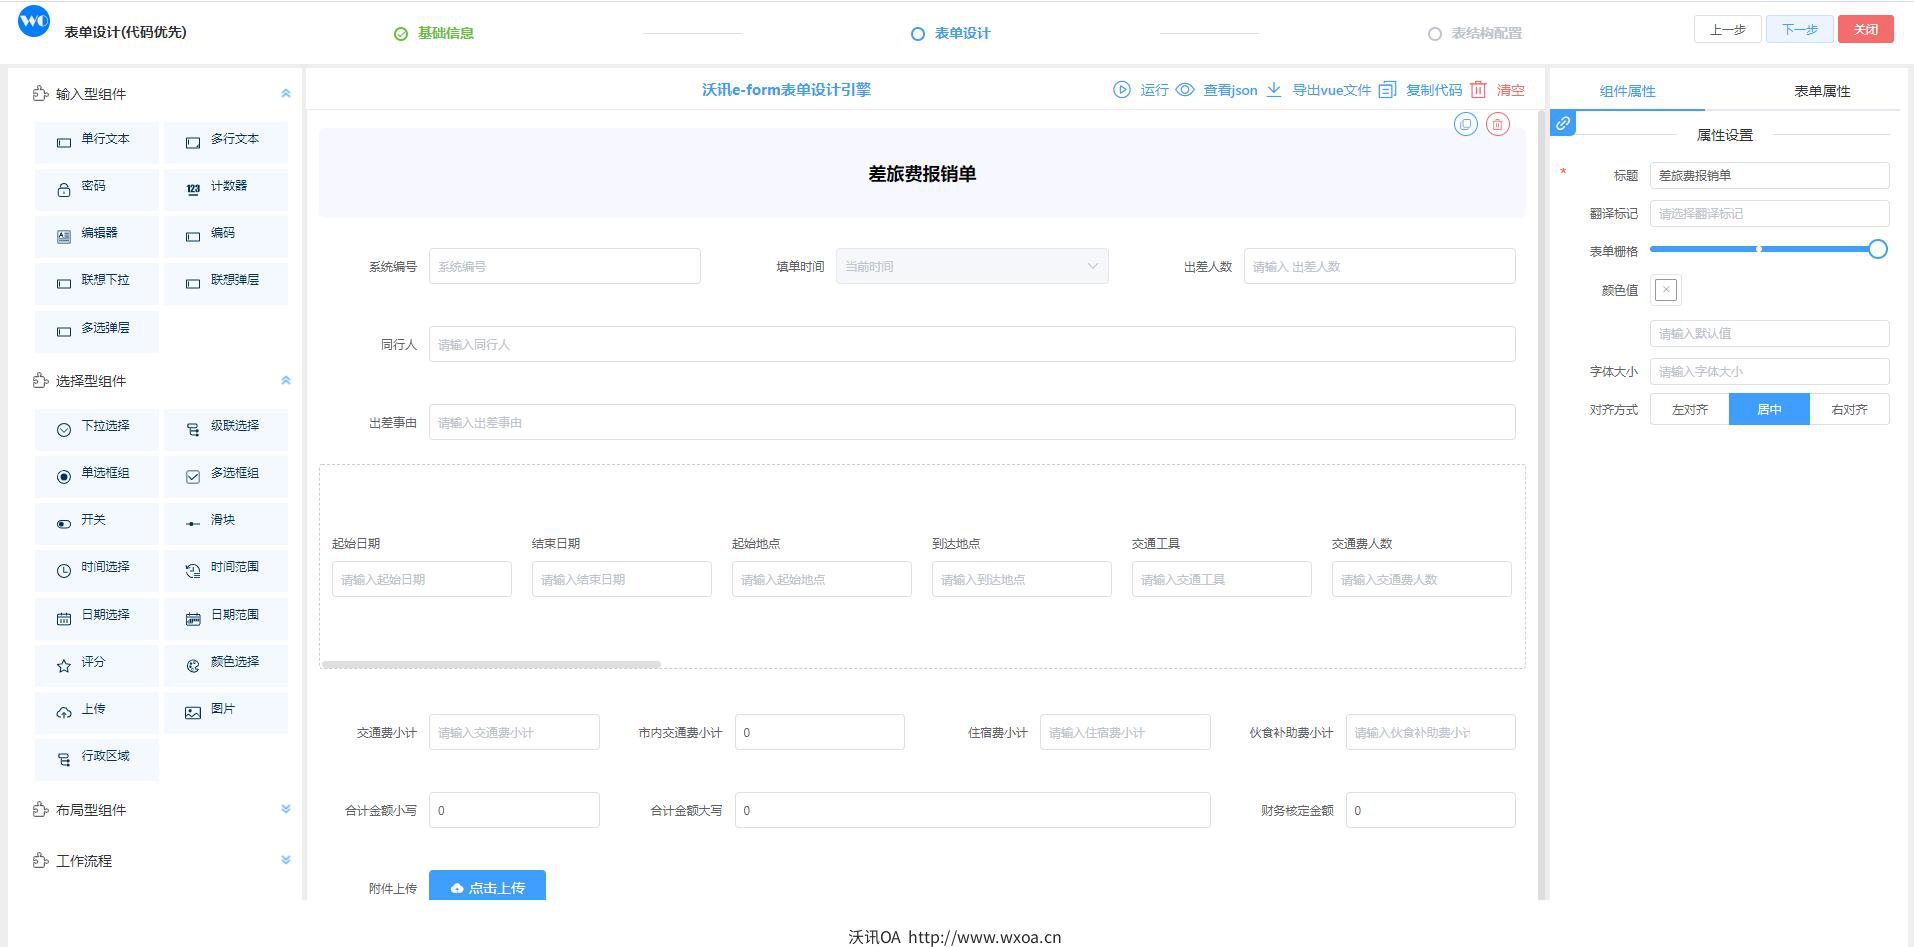Click the 出差事由 input field
This screenshot has width=1914, height=947.
pos(971,423)
